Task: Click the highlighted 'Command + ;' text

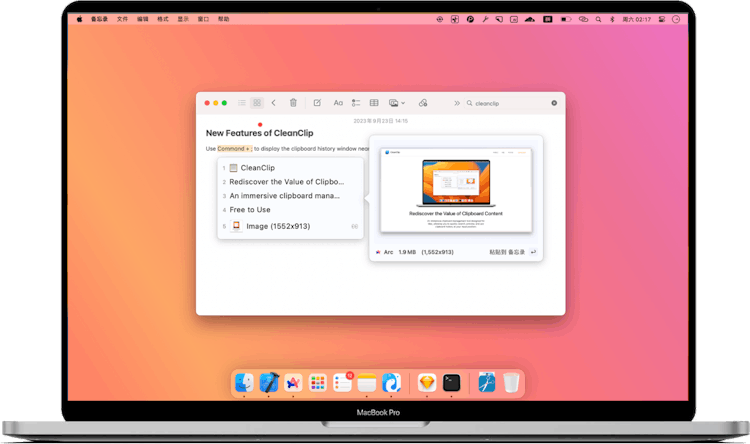Action: (x=234, y=149)
